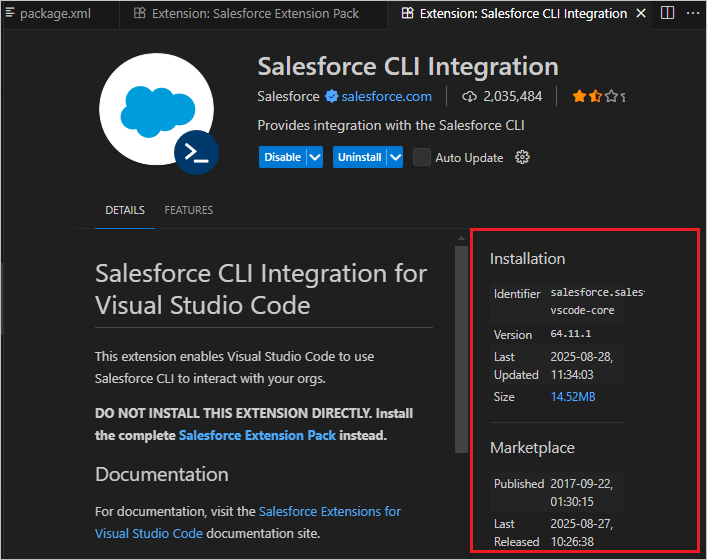Click the package.xml file icon in tab
Image resolution: width=707 pixels, height=560 pixels.
(x=10, y=13)
